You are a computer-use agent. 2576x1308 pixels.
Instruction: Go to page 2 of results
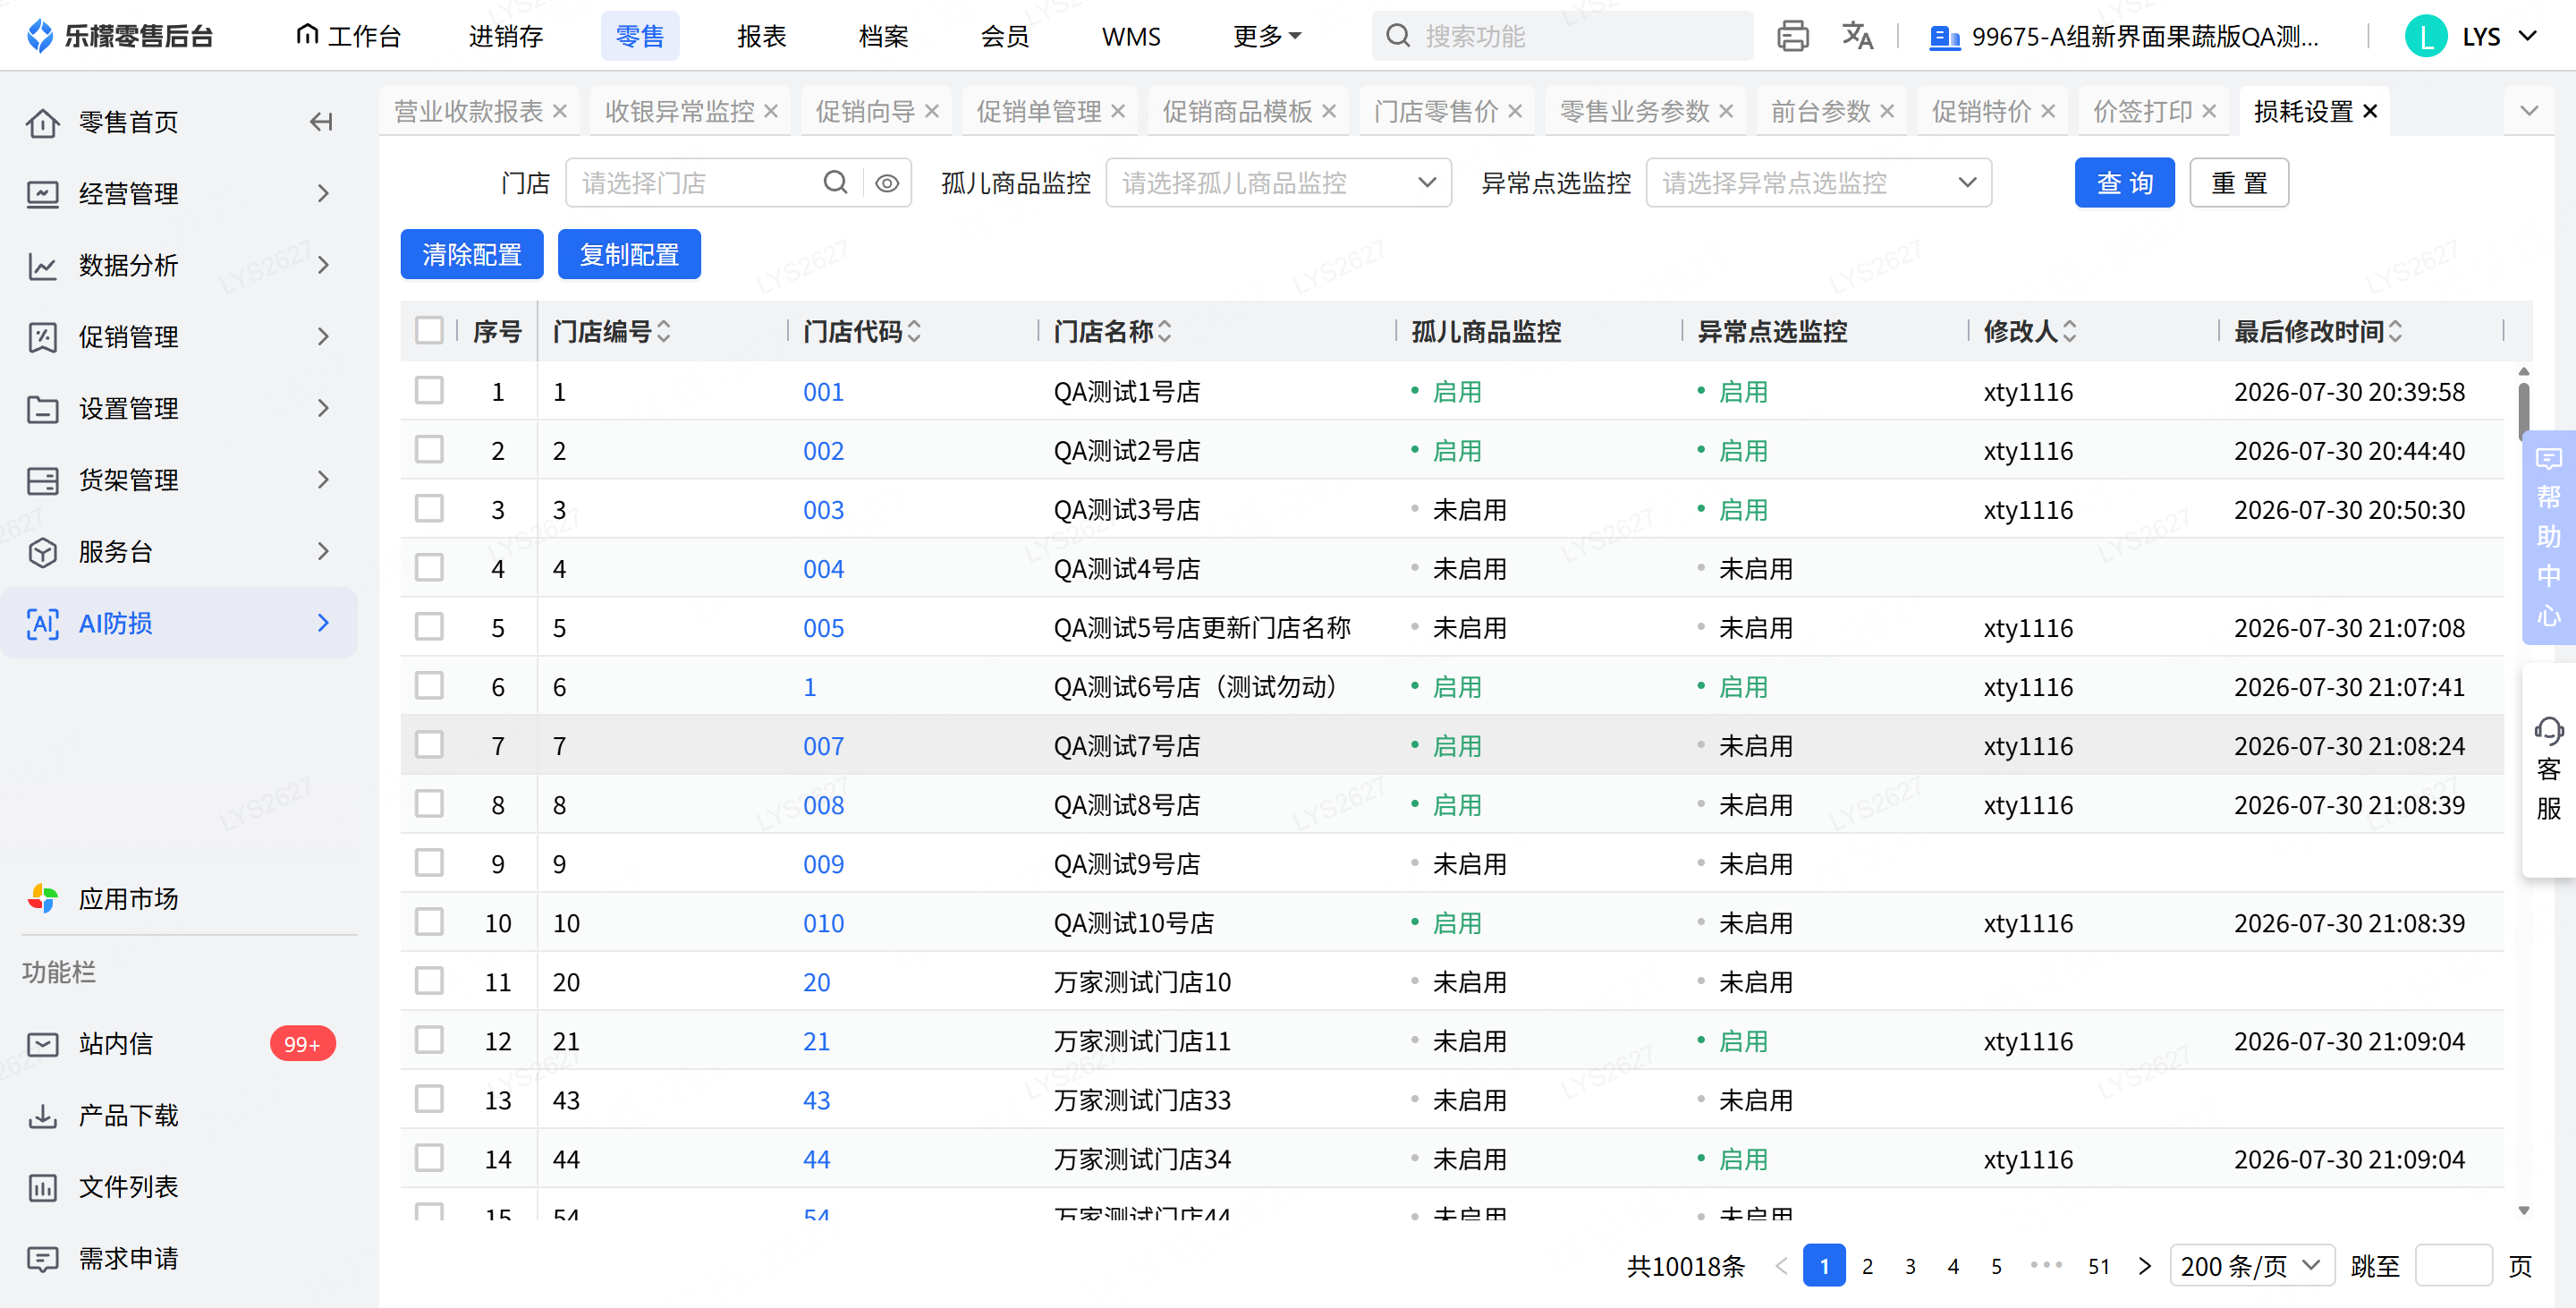click(1867, 1266)
